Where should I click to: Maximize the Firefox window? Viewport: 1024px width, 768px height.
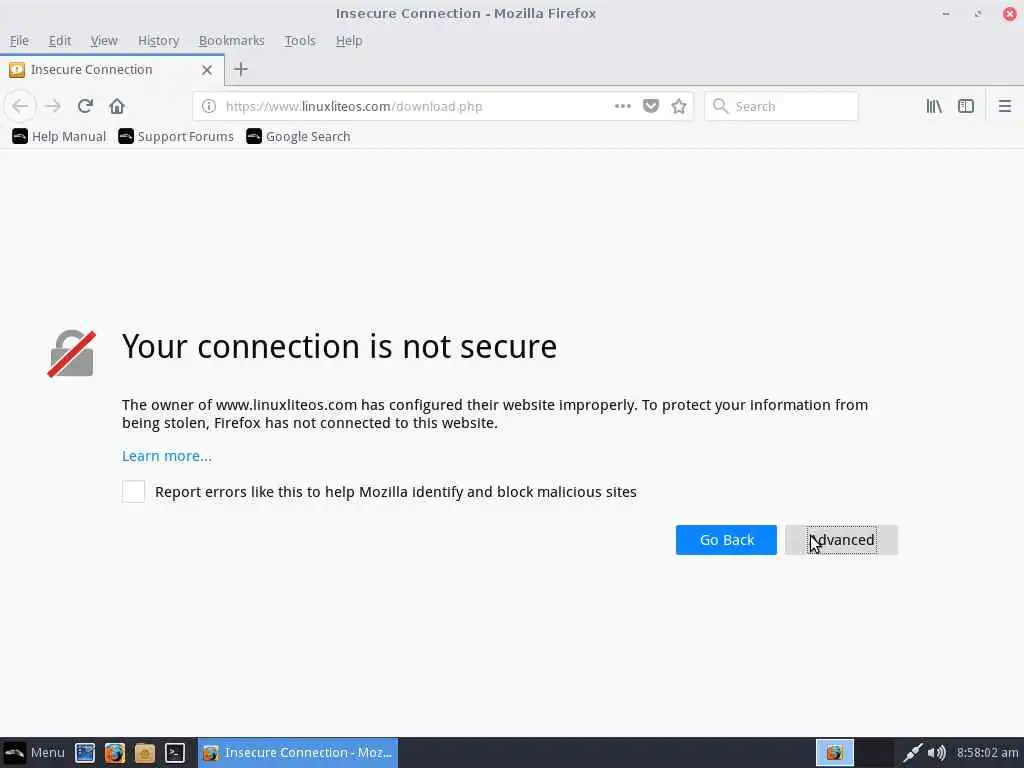[x=978, y=14]
